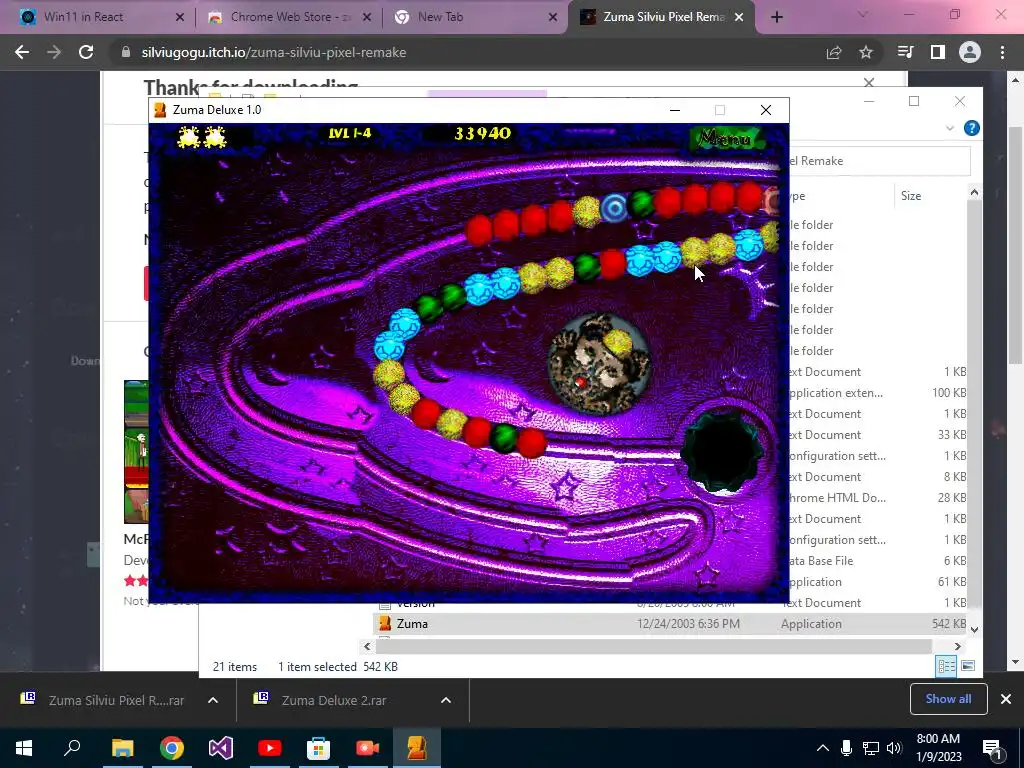Open Visual Studio from taskbar
The image size is (1024, 768).
pyautogui.click(x=221, y=748)
